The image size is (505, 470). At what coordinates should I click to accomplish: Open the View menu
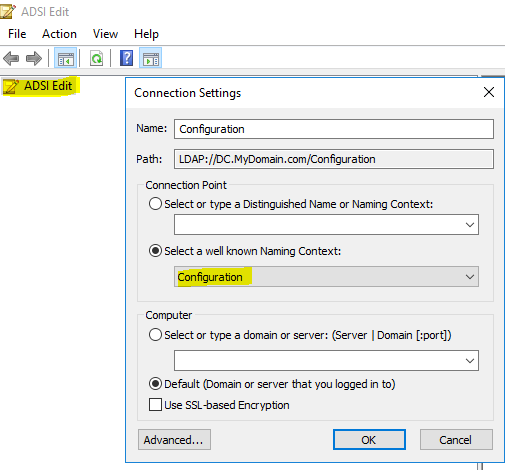(x=105, y=34)
